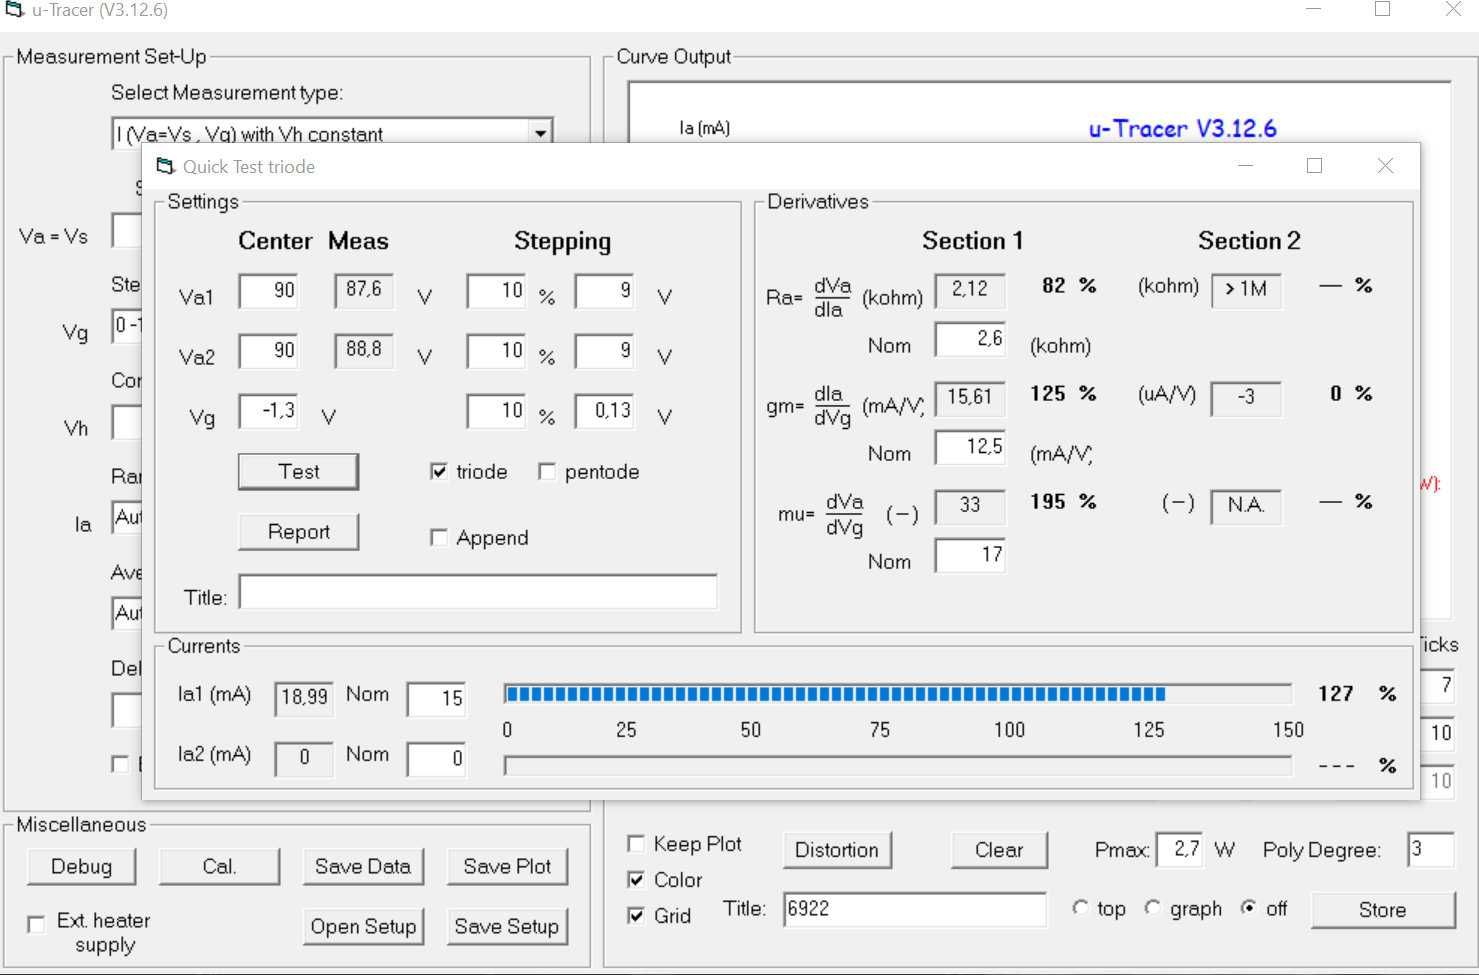The image size is (1479, 975).
Task: Maximize the Quick Test triode window
Action: pos(1315,166)
